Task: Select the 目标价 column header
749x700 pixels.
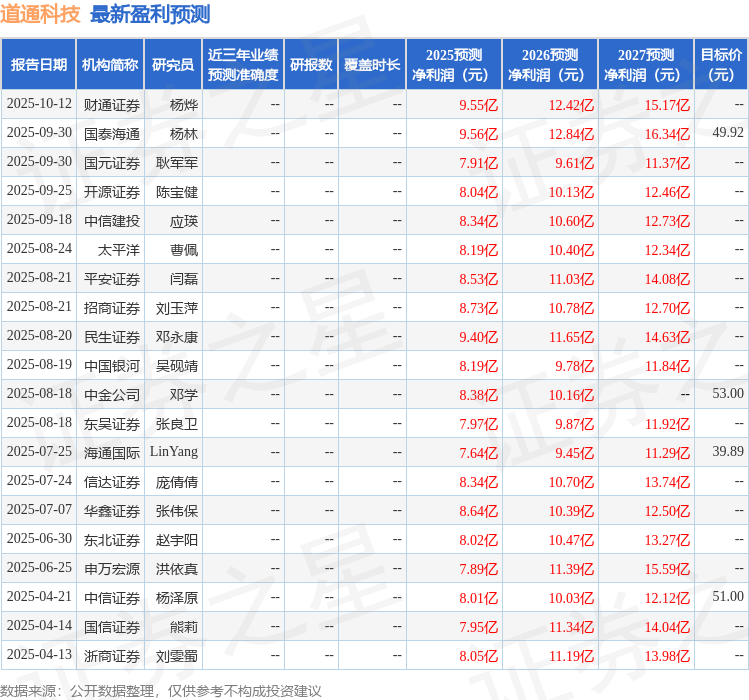Action: tap(721, 65)
